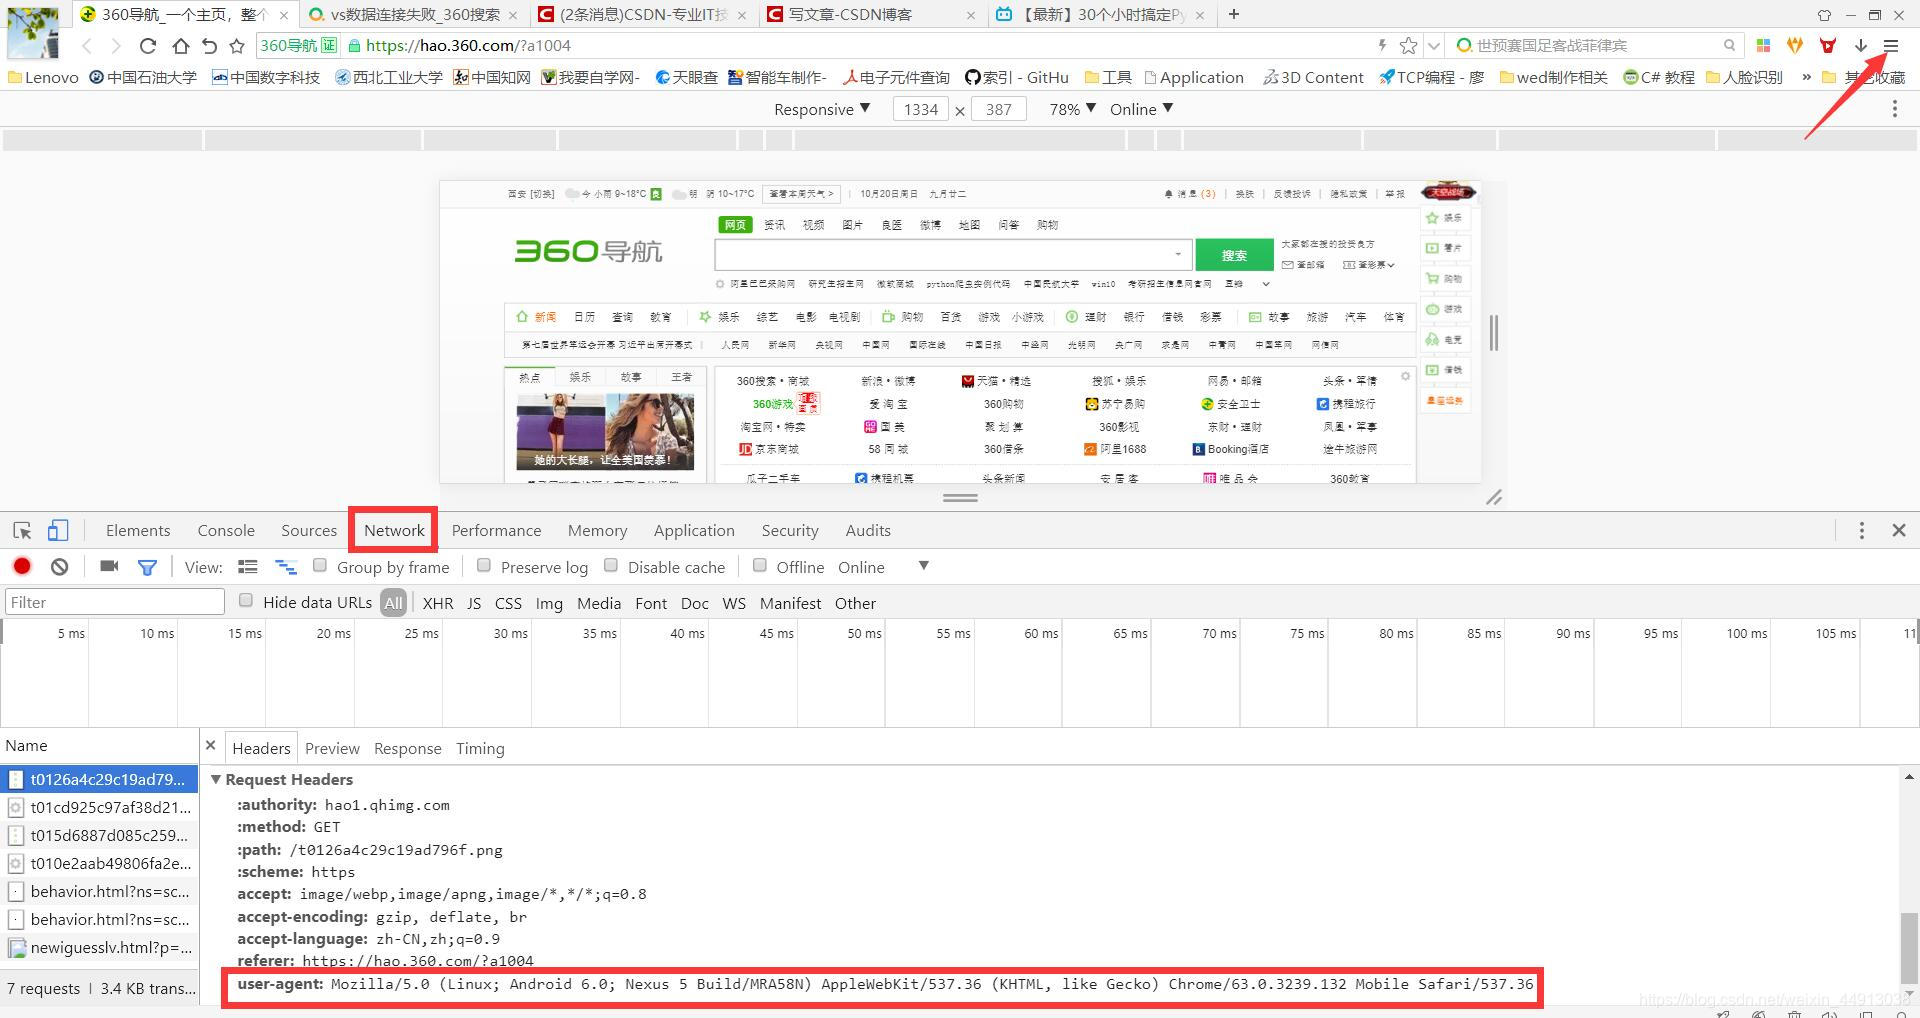Open Online throttling dropdown in device bar
Image resolution: width=1920 pixels, height=1018 pixels.
pos(1141,109)
